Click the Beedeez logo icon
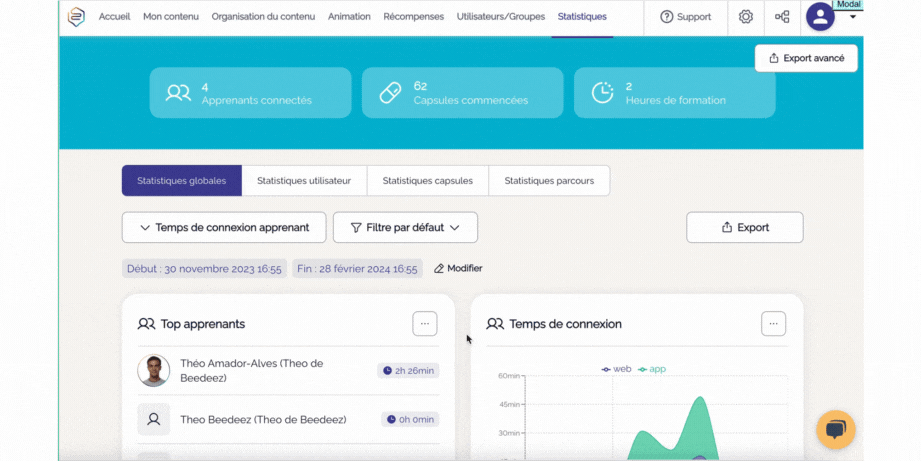 [76, 17]
